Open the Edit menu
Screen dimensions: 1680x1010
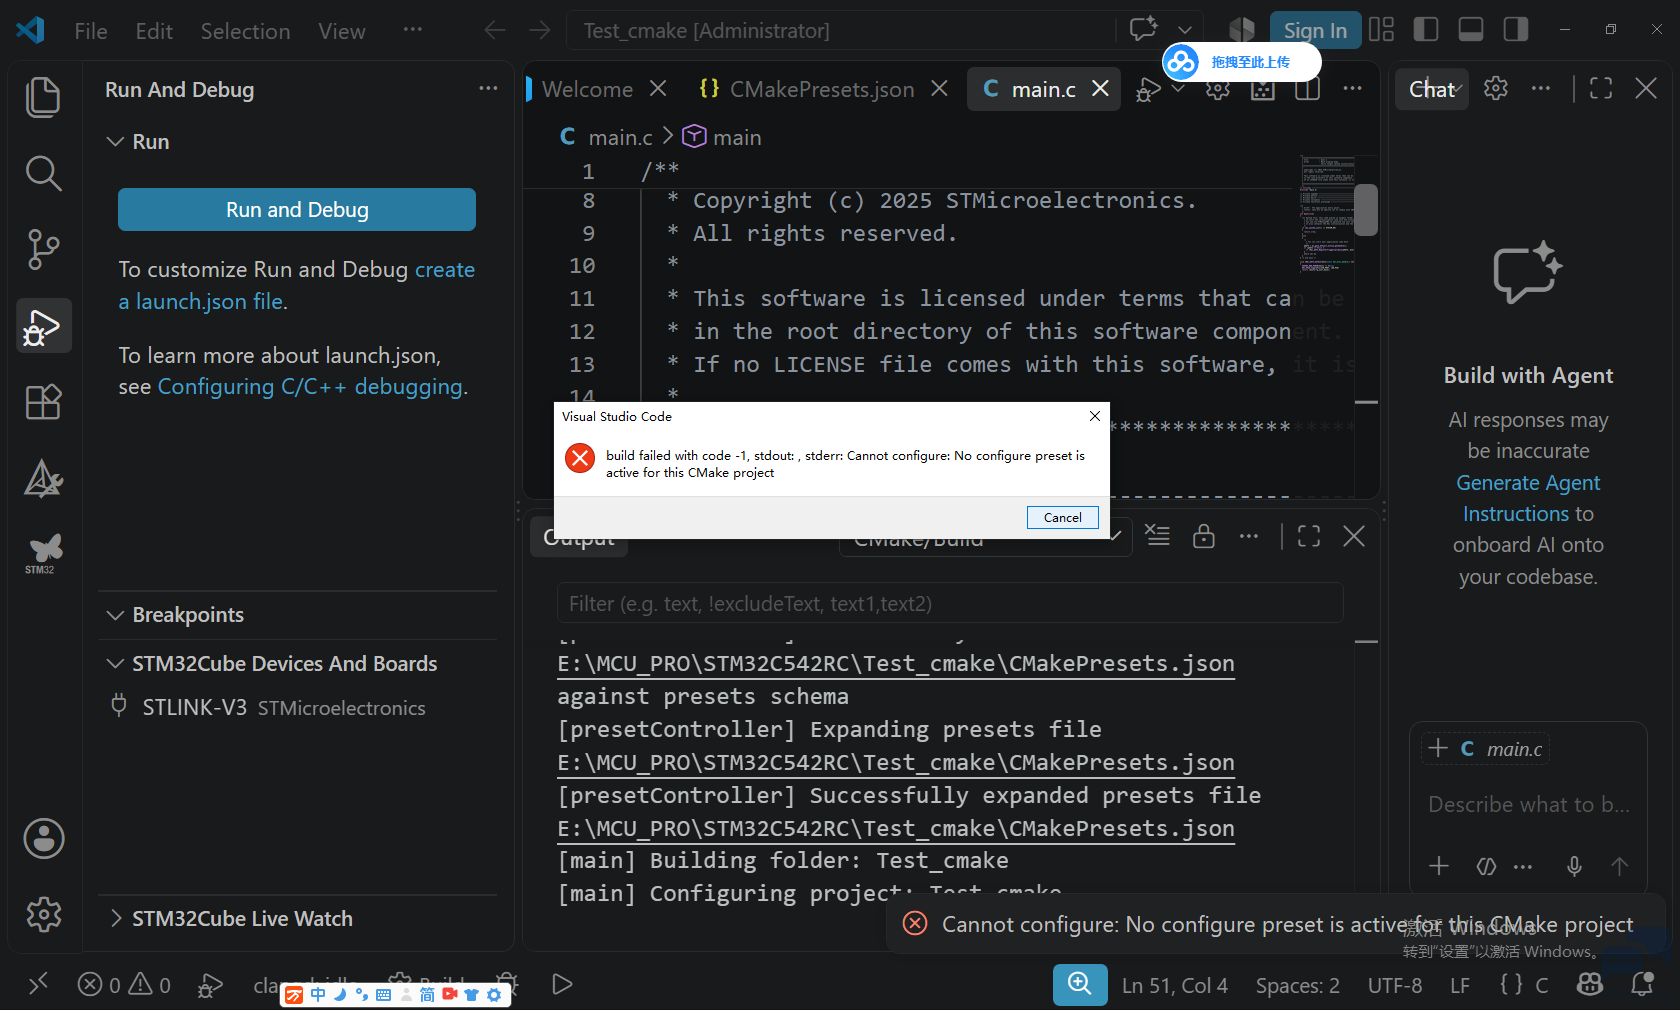(154, 31)
